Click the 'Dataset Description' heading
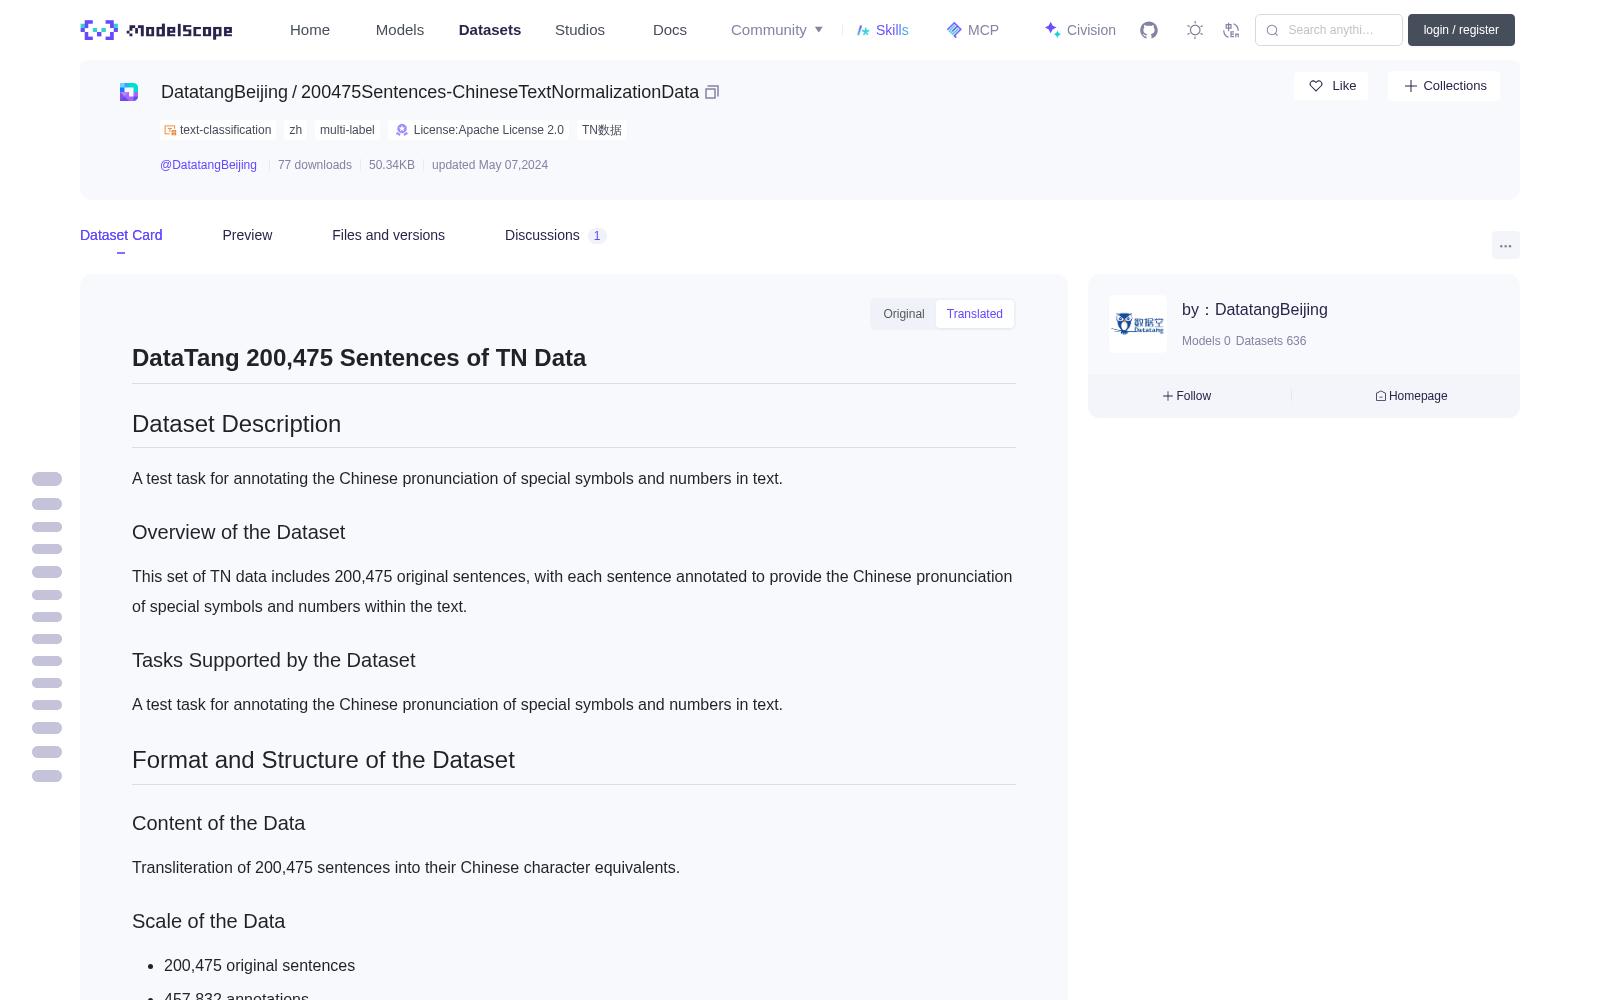The image size is (1600, 1000). [236, 424]
